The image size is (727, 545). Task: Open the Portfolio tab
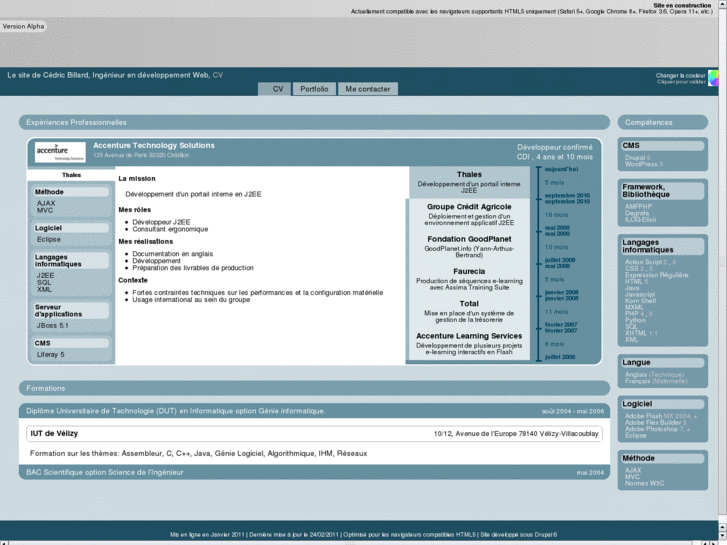314,89
